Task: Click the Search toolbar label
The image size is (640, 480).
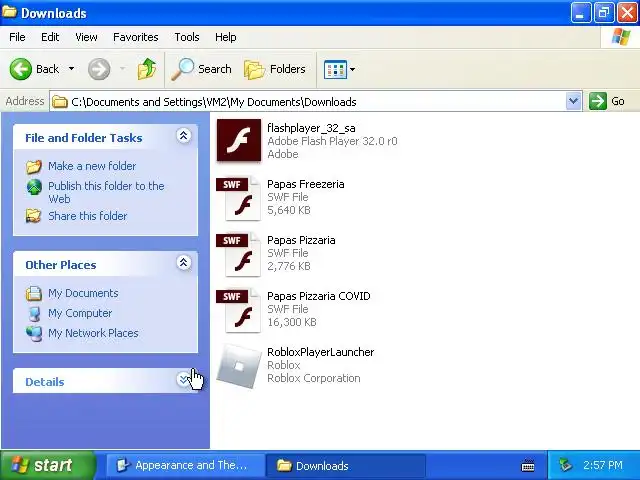Action: coord(215,69)
